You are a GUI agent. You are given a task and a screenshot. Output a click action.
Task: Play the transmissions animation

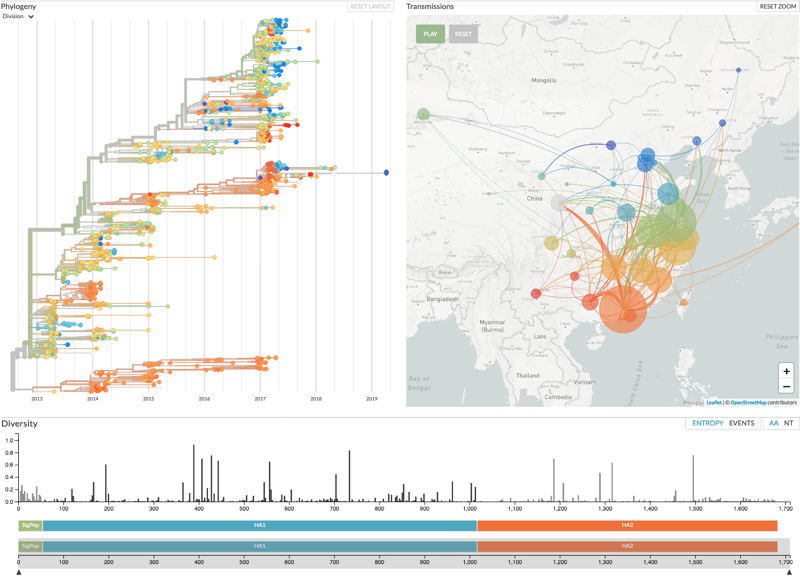pyautogui.click(x=430, y=33)
